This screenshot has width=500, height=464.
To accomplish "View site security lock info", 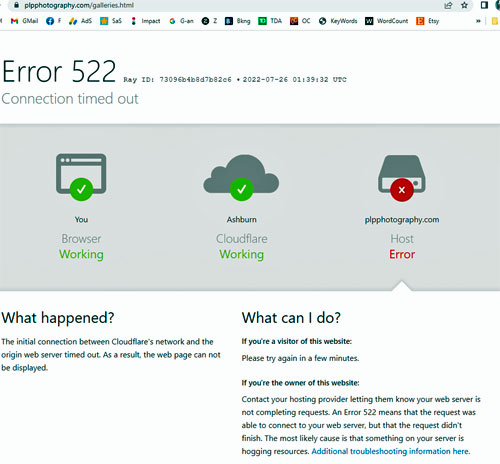I will pos(17,5).
